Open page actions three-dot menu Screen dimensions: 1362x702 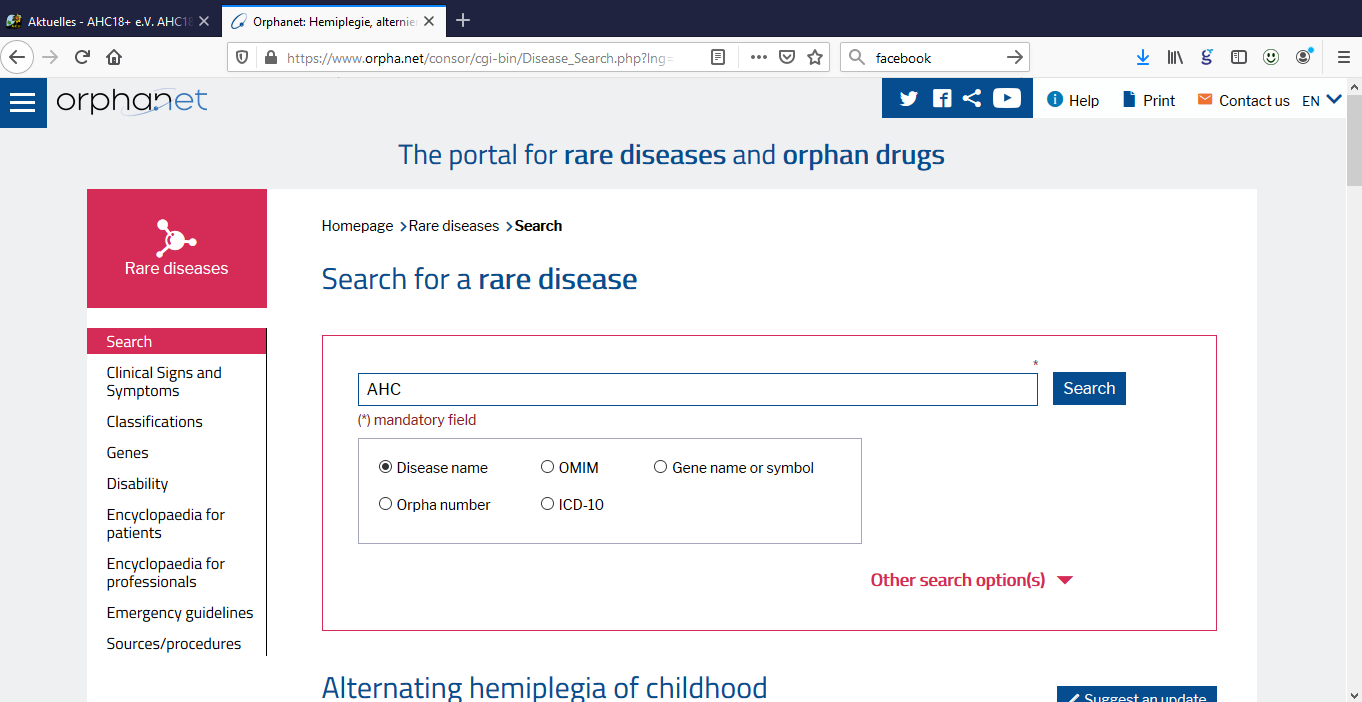(x=759, y=58)
